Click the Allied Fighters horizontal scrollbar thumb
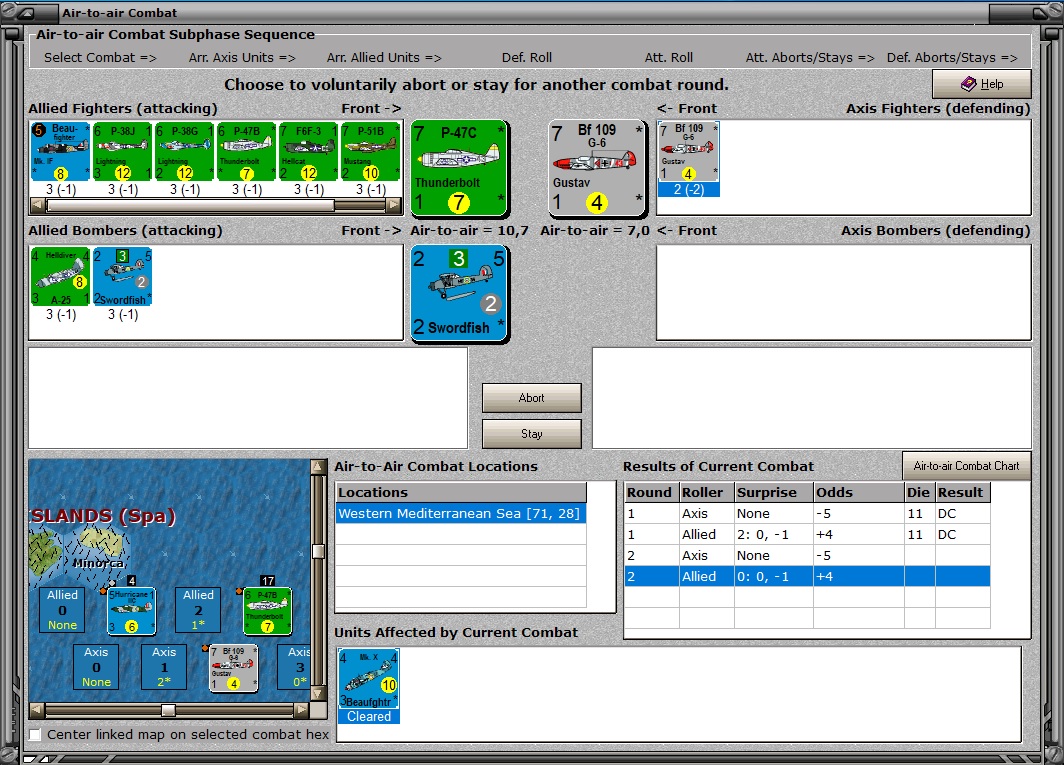 [x=190, y=204]
